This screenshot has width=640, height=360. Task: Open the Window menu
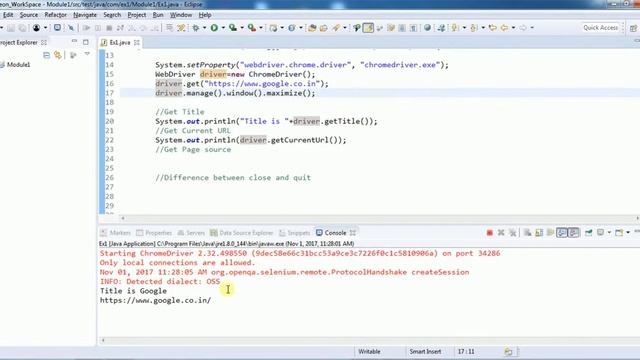click(181, 15)
